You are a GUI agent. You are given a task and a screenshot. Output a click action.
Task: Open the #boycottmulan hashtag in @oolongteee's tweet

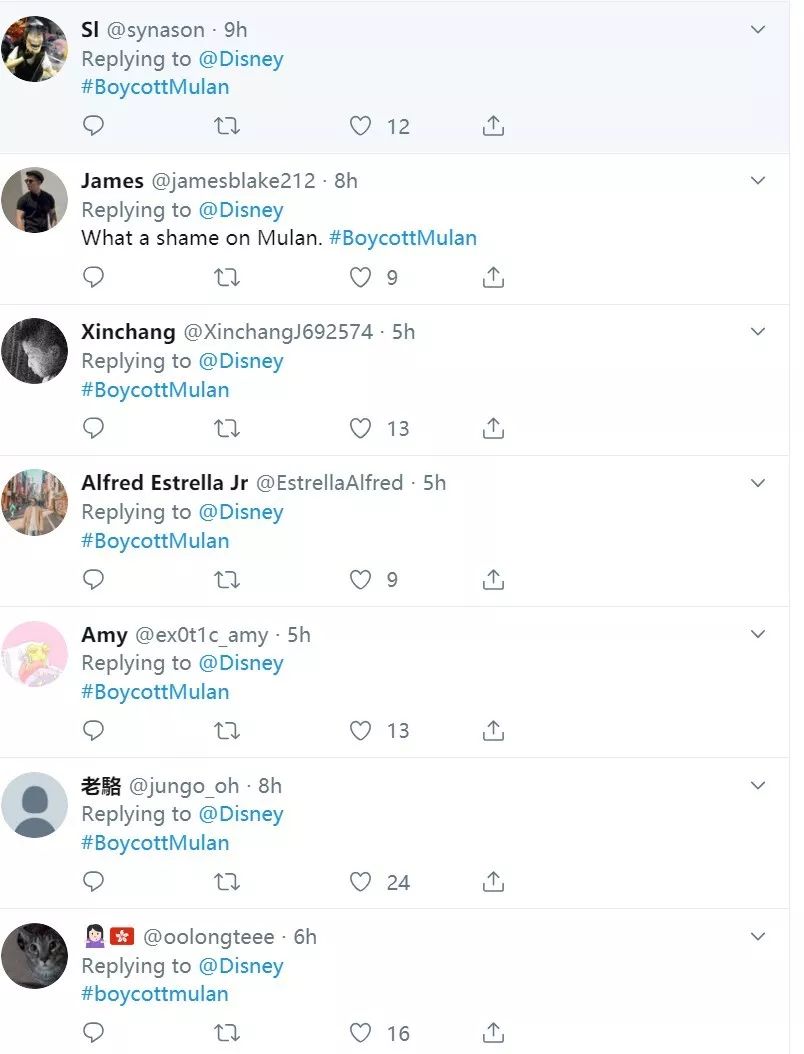point(155,994)
